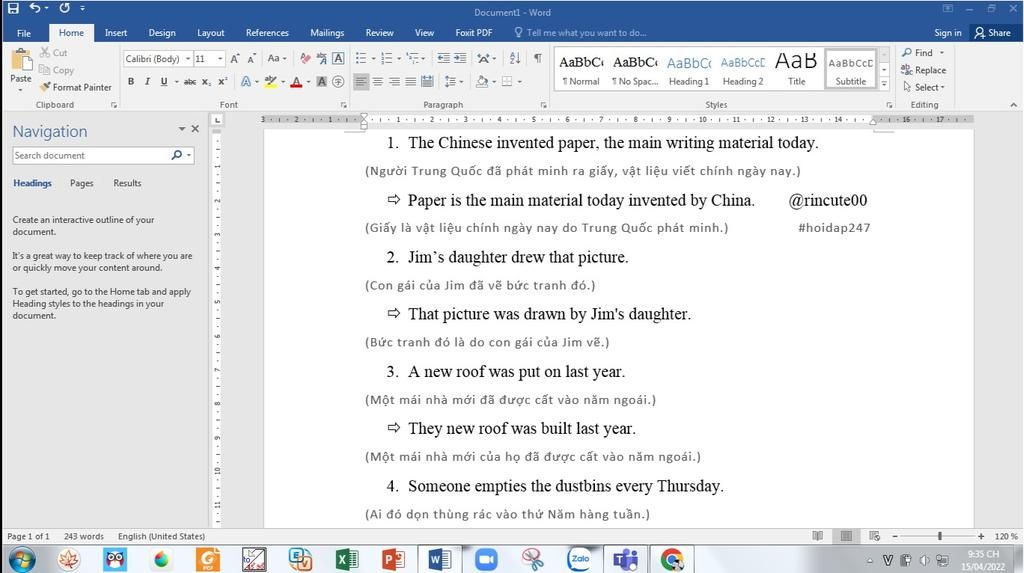
Task: Decrease paragraph indent
Action: tap(443, 58)
